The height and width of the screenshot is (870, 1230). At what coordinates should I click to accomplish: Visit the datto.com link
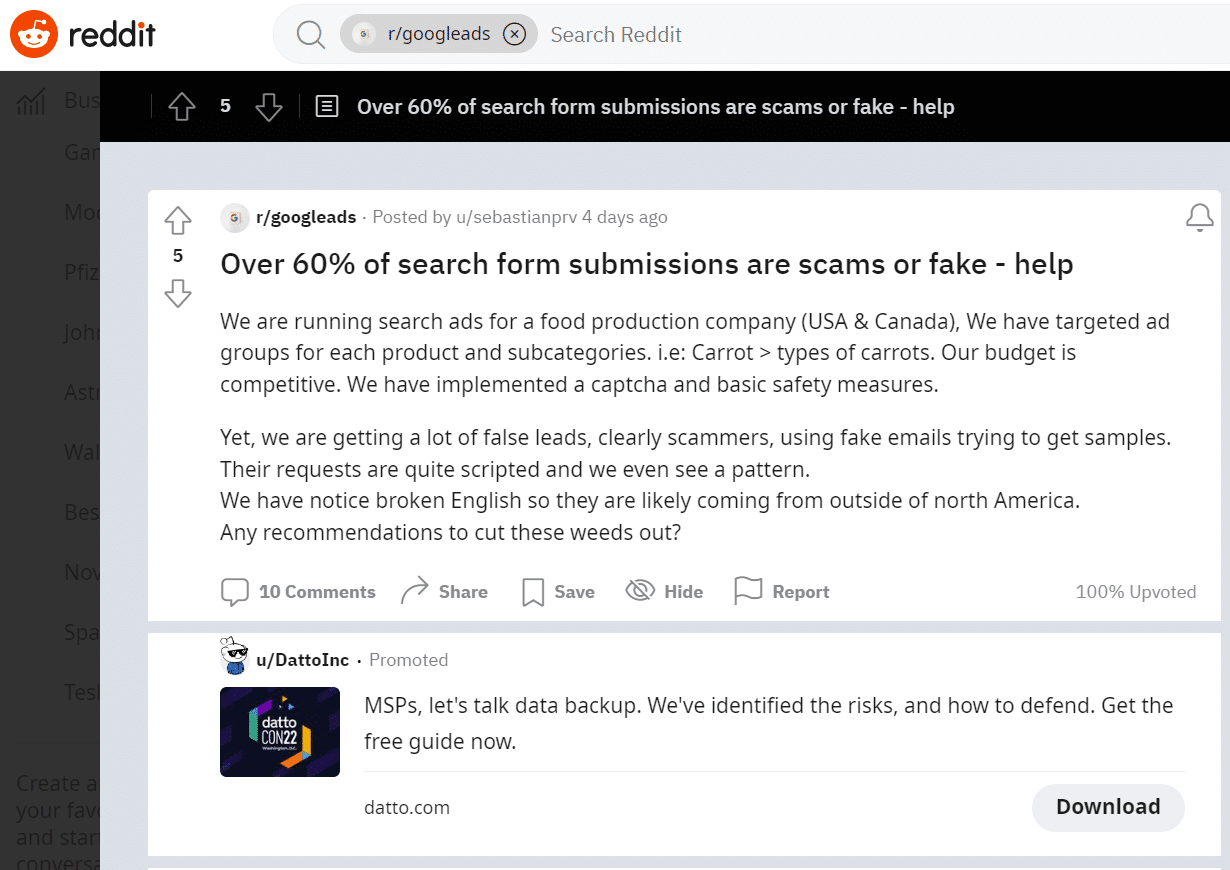point(407,807)
